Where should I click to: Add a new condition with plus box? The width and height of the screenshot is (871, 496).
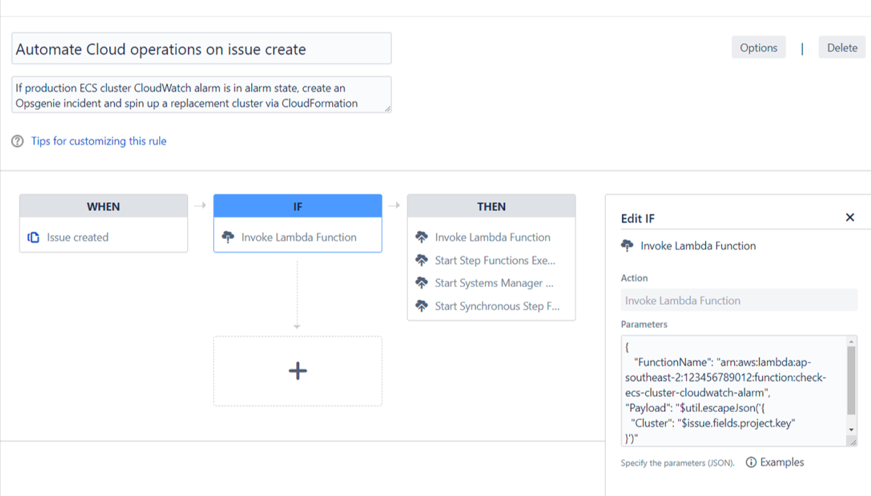(x=298, y=371)
